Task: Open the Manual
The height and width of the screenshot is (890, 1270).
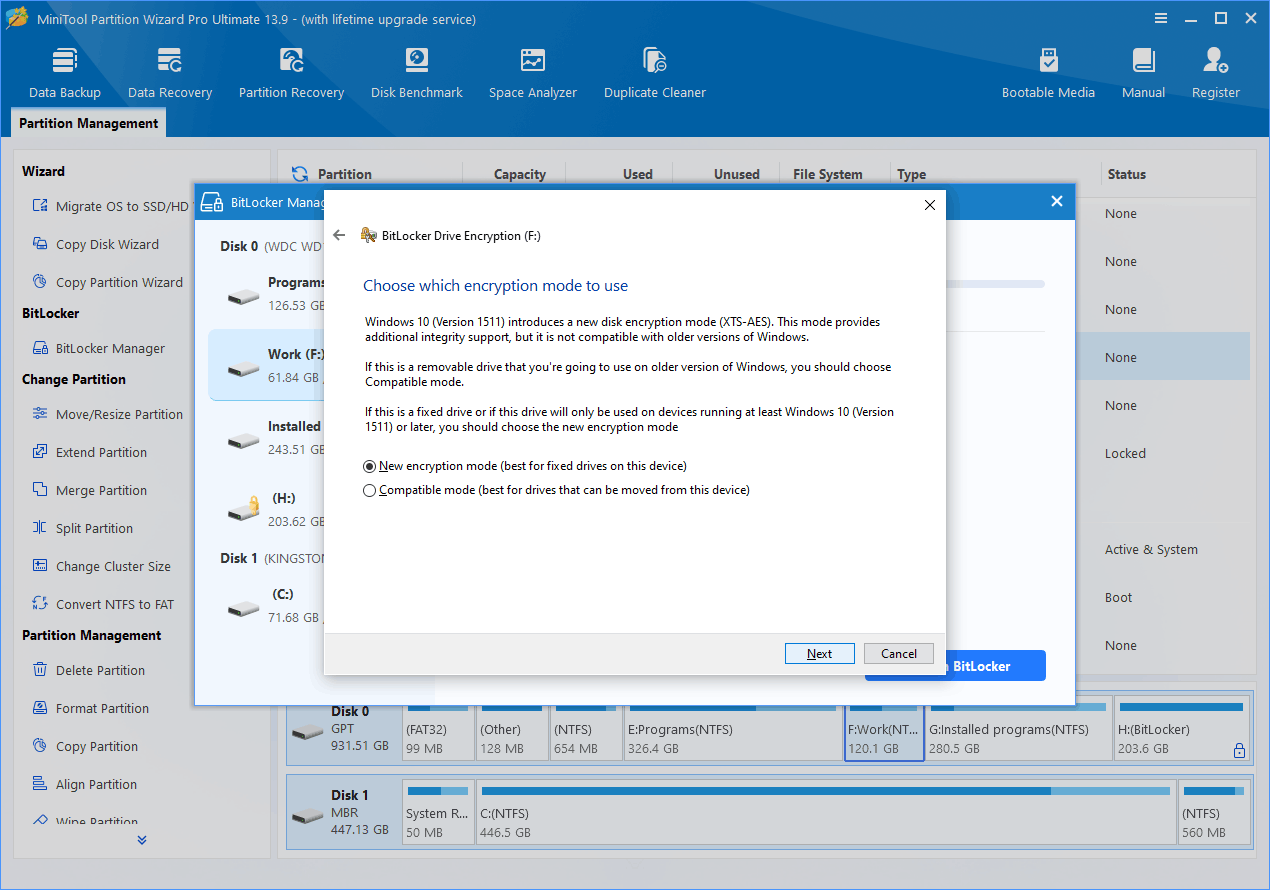Action: pyautogui.click(x=1143, y=74)
